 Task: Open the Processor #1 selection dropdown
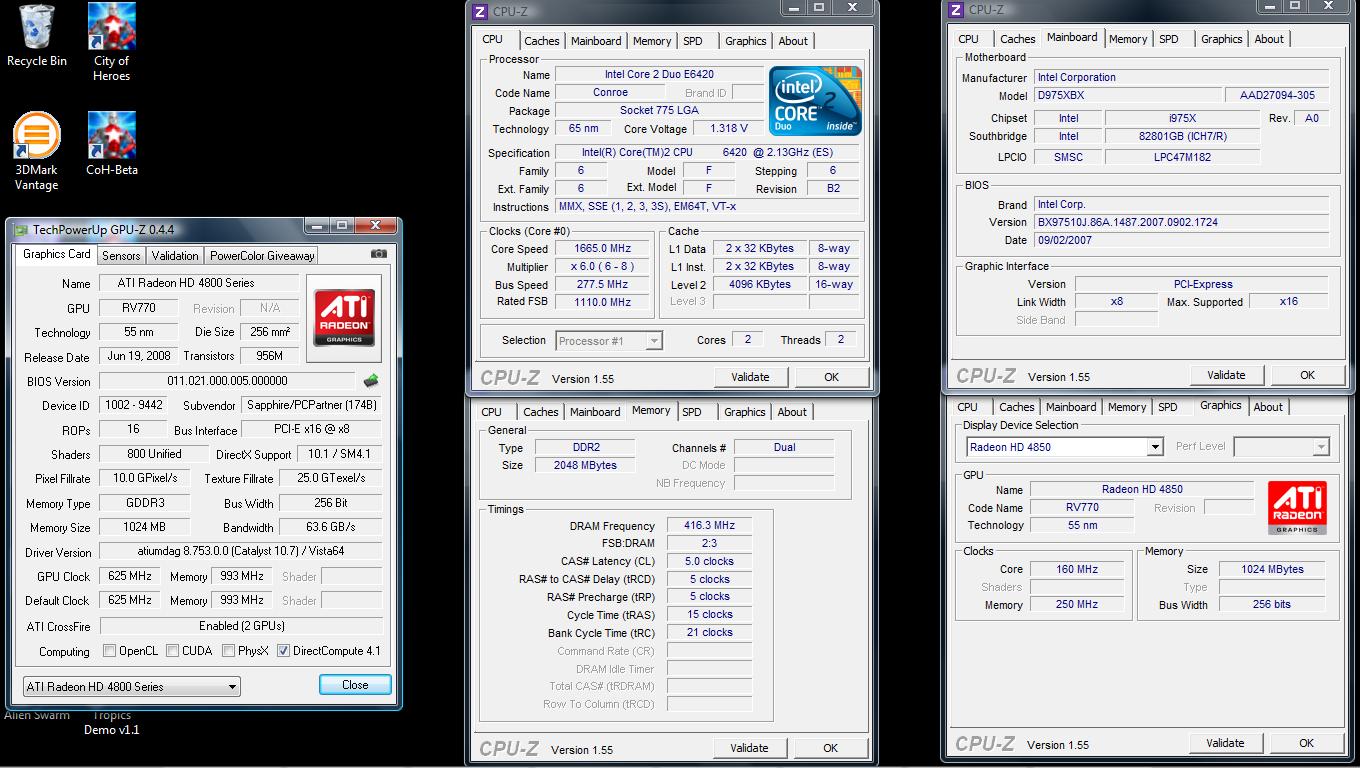coord(609,341)
